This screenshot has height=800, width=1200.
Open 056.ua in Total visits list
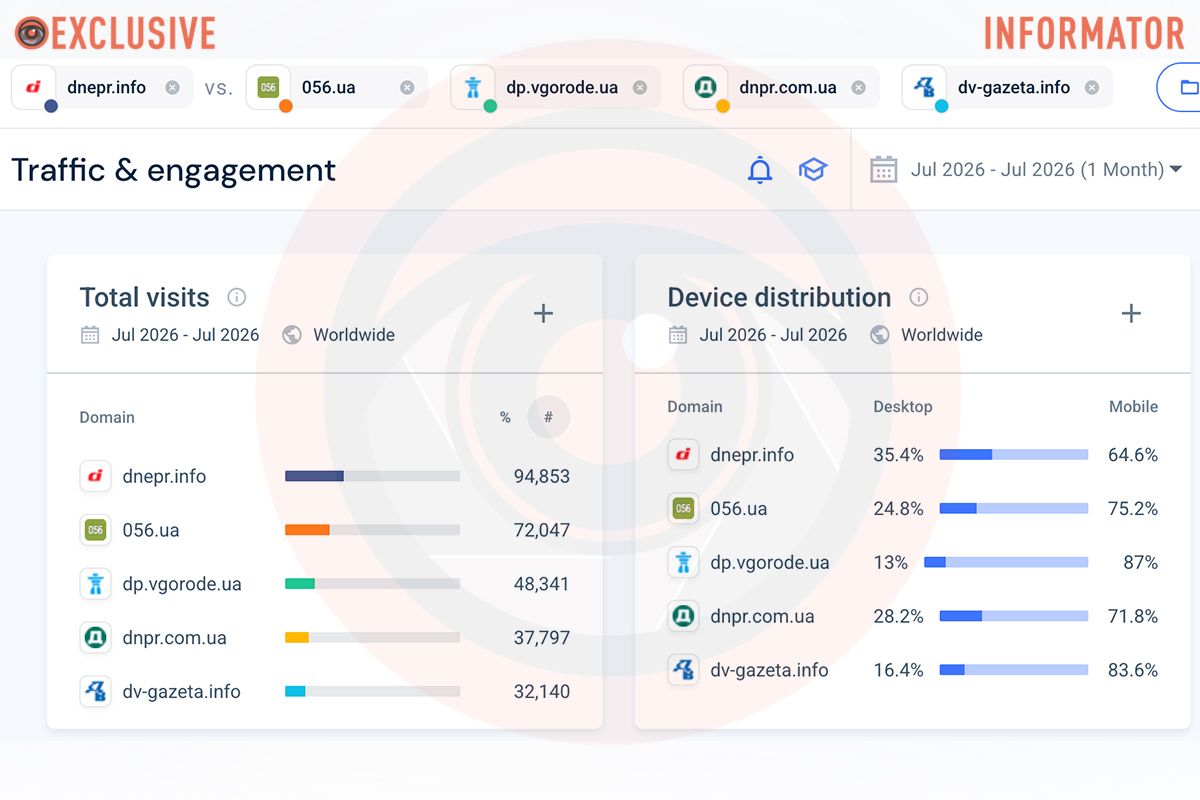151,530
